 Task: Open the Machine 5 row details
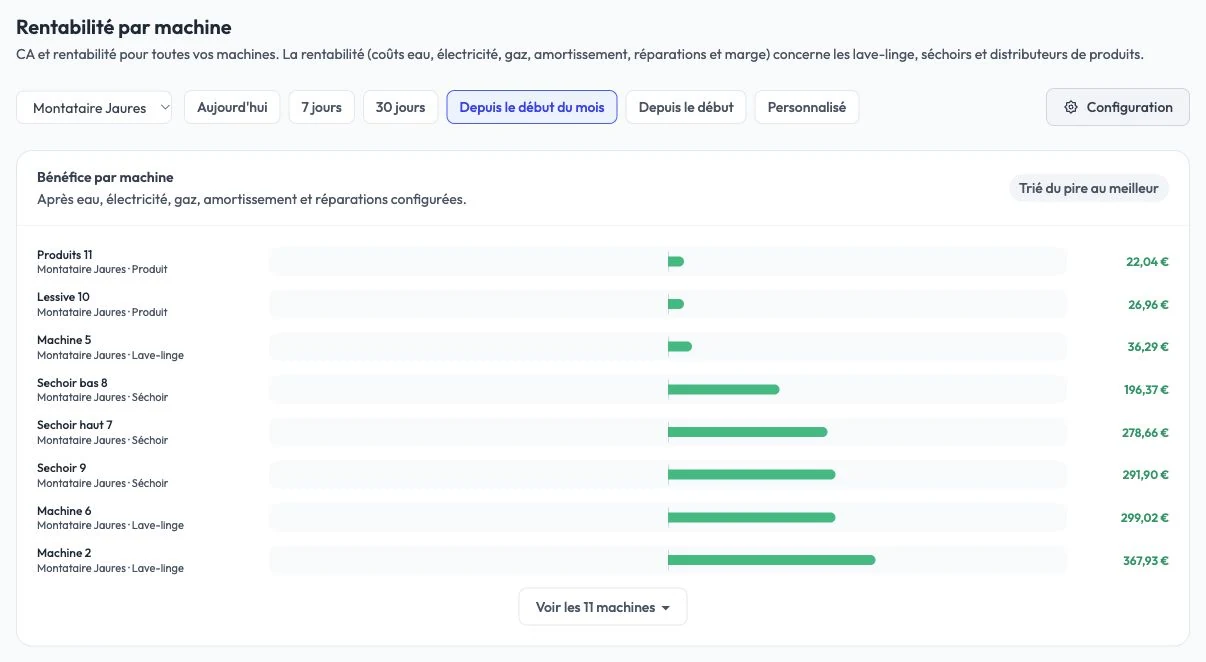click(x=603, y=347)
